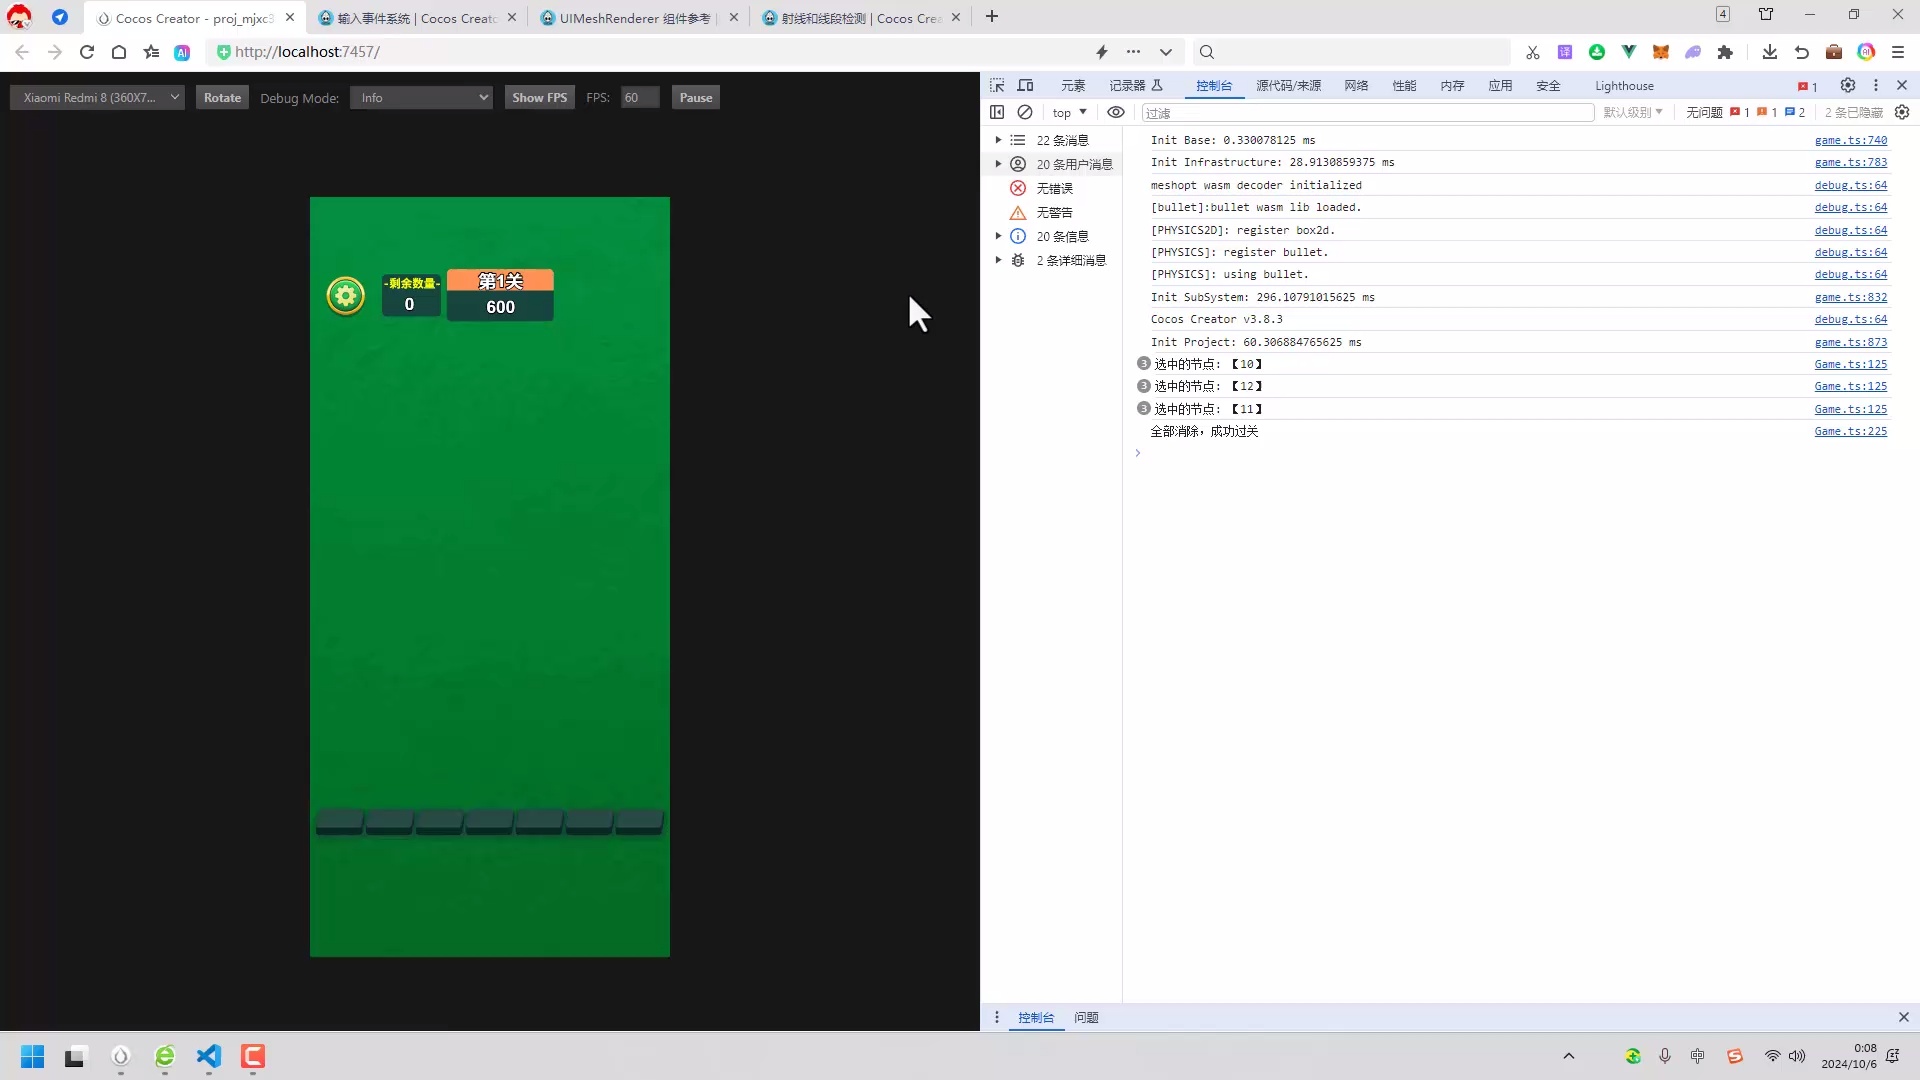Click the Rotate button in the preview toolbar
Viewport: 1920px width, 1080px height.
pyautogui.click(x=222, y=97)
